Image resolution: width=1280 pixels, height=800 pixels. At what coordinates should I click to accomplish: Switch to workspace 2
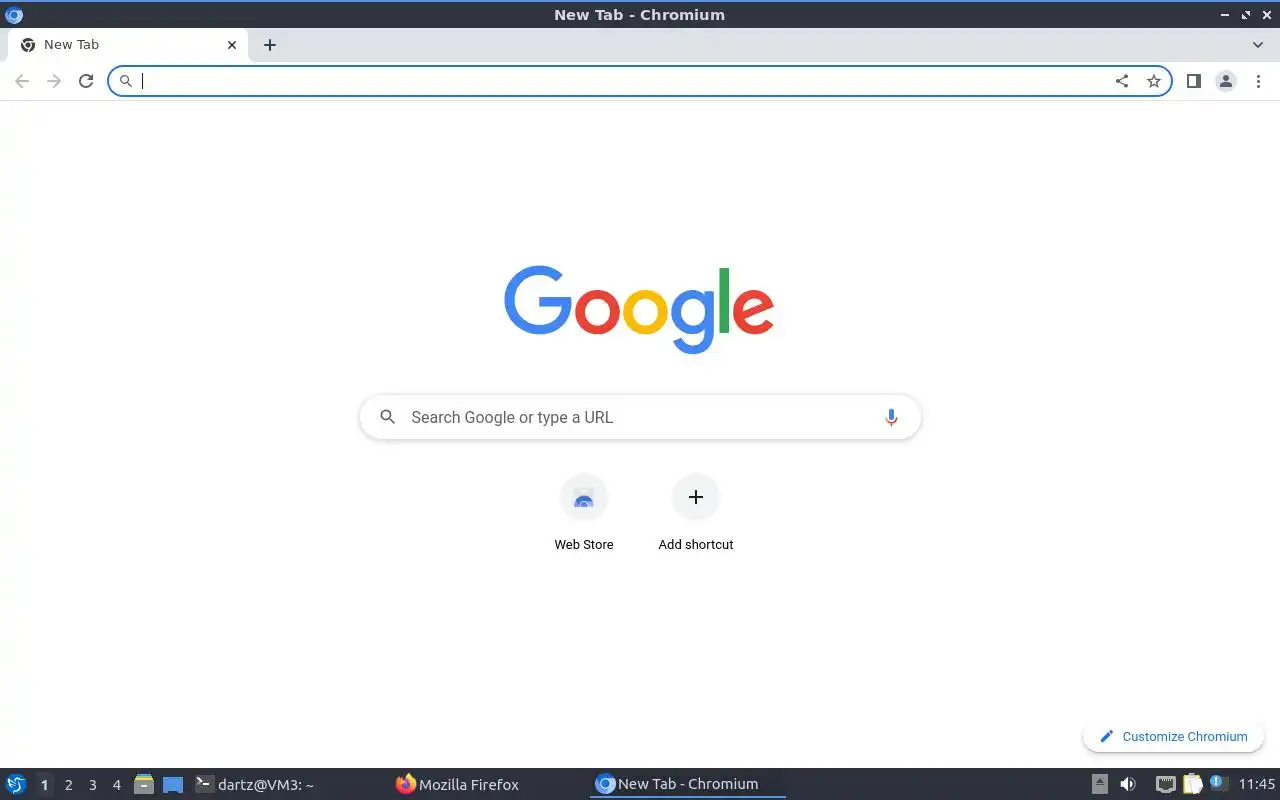68,785
